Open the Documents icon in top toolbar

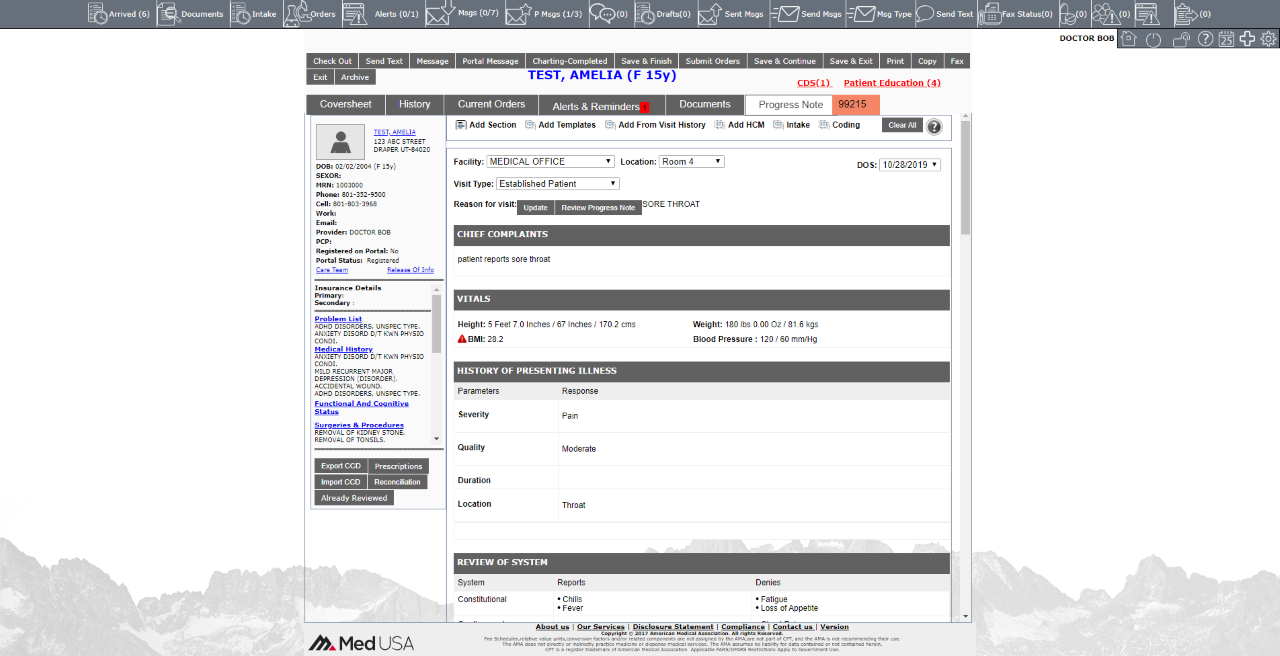(x=170, y=14)
